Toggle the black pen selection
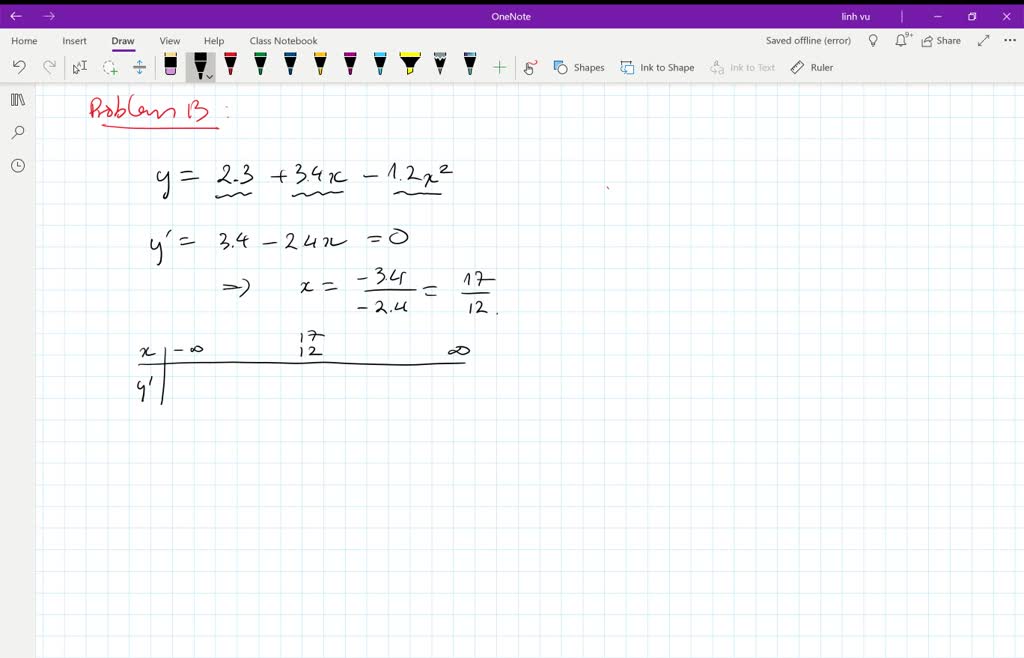This screenshot has width=1024, height=658. (200, 66)
